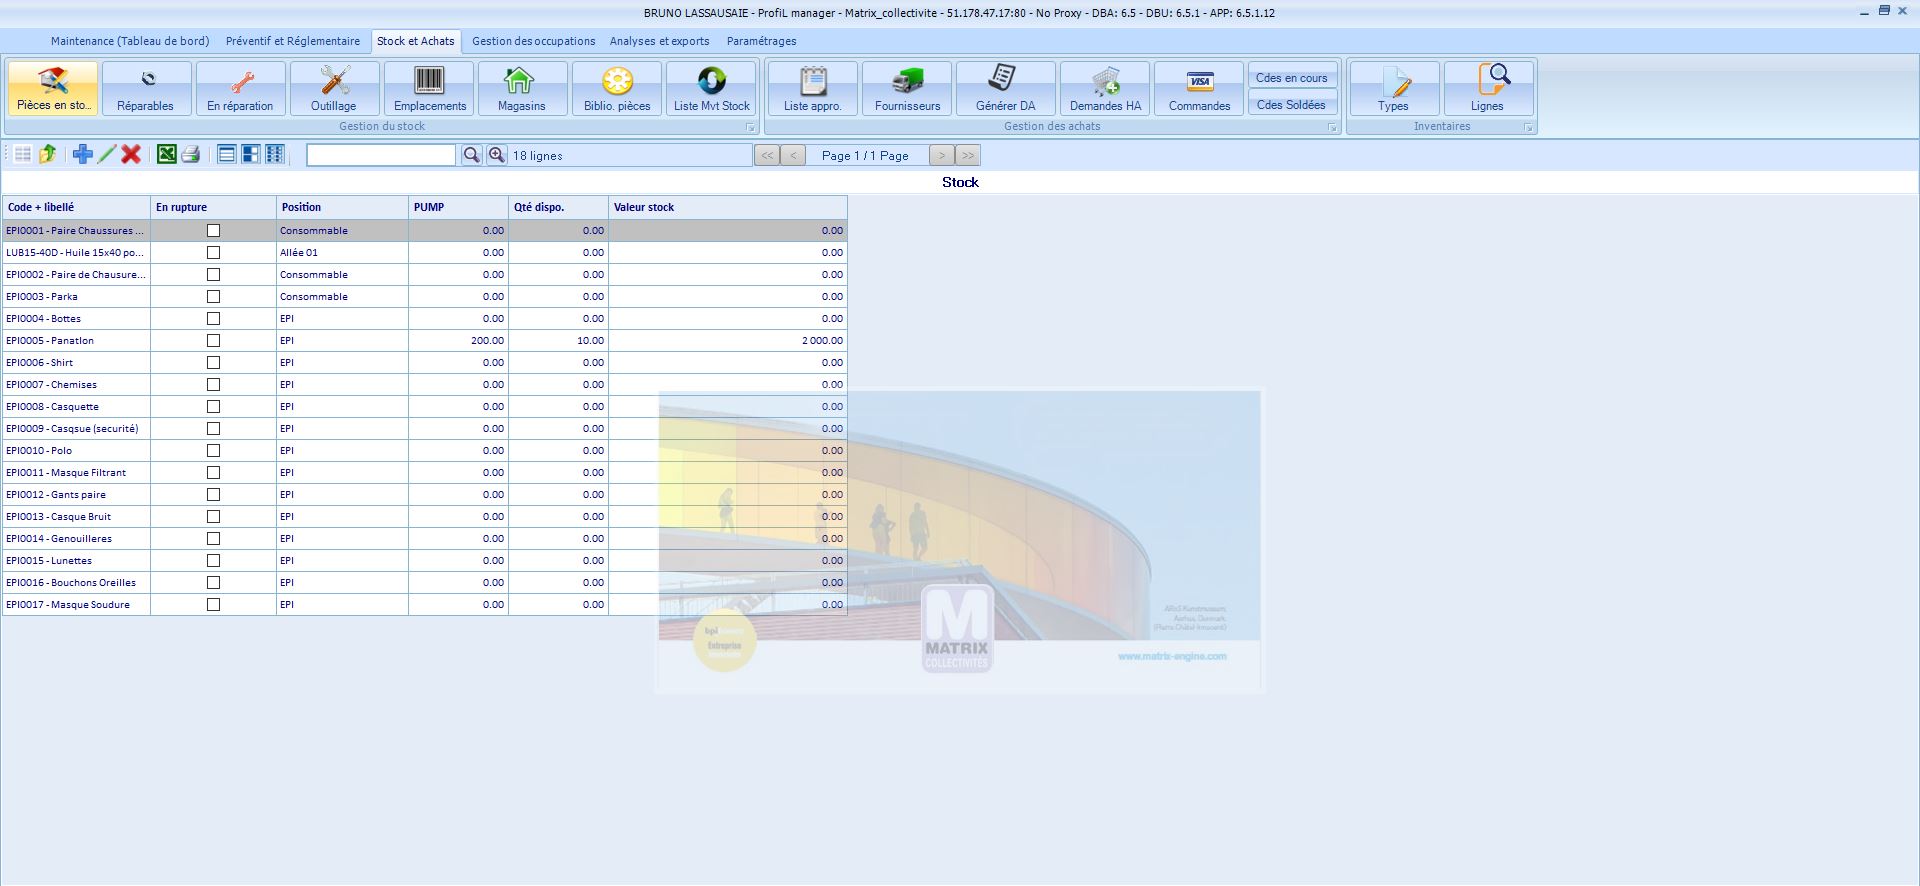Toggle En rupture checkbox for EPI0010 Polo

213,450
